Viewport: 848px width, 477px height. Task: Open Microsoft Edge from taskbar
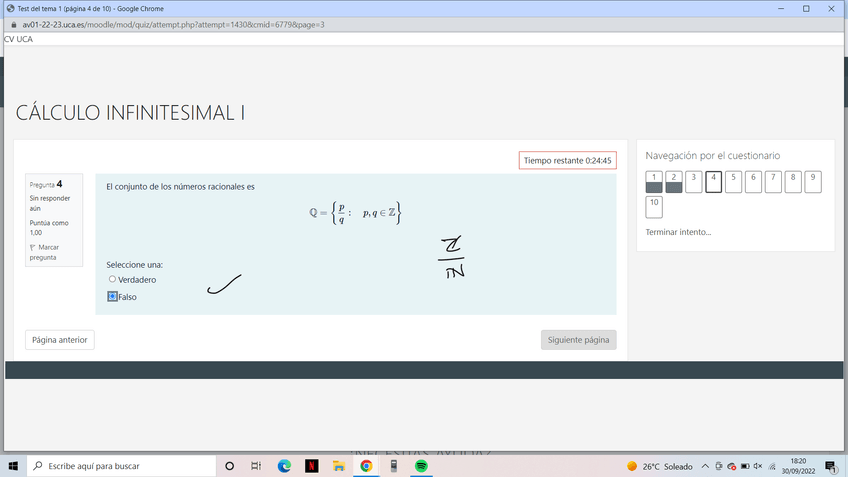coord(284,466)
